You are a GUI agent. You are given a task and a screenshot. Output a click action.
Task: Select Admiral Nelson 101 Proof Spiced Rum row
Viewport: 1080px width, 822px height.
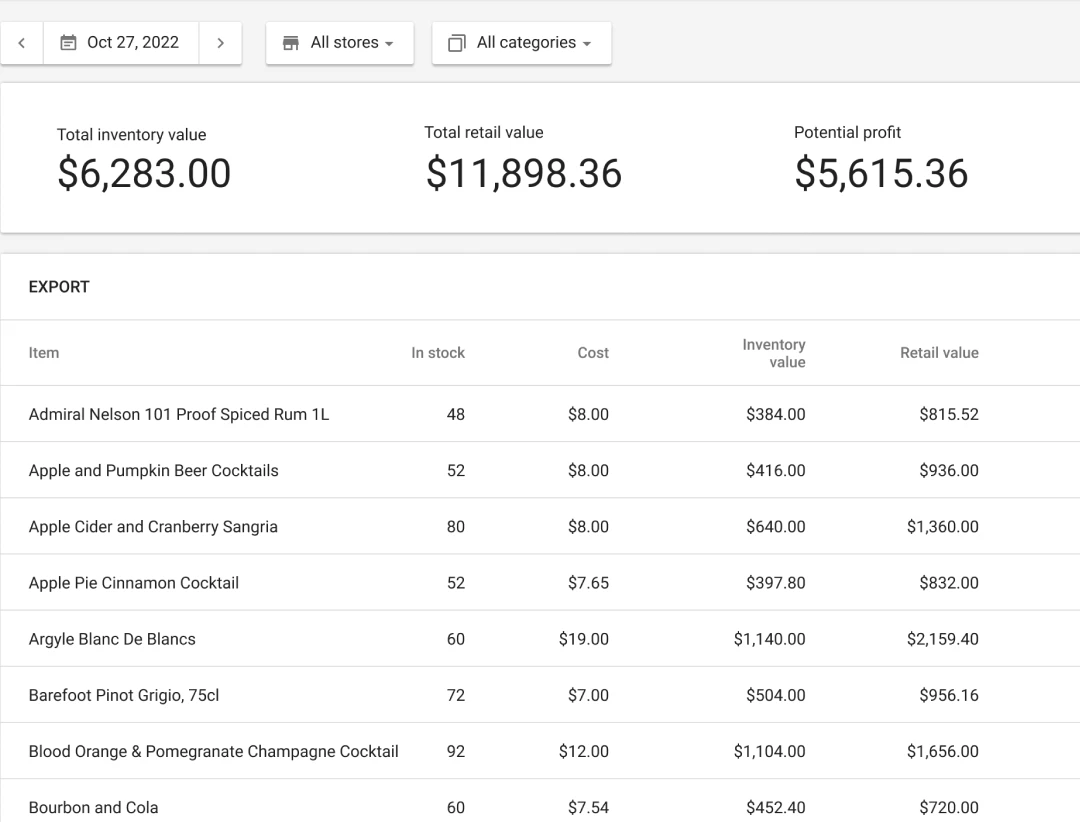click(x=179, y=415)
